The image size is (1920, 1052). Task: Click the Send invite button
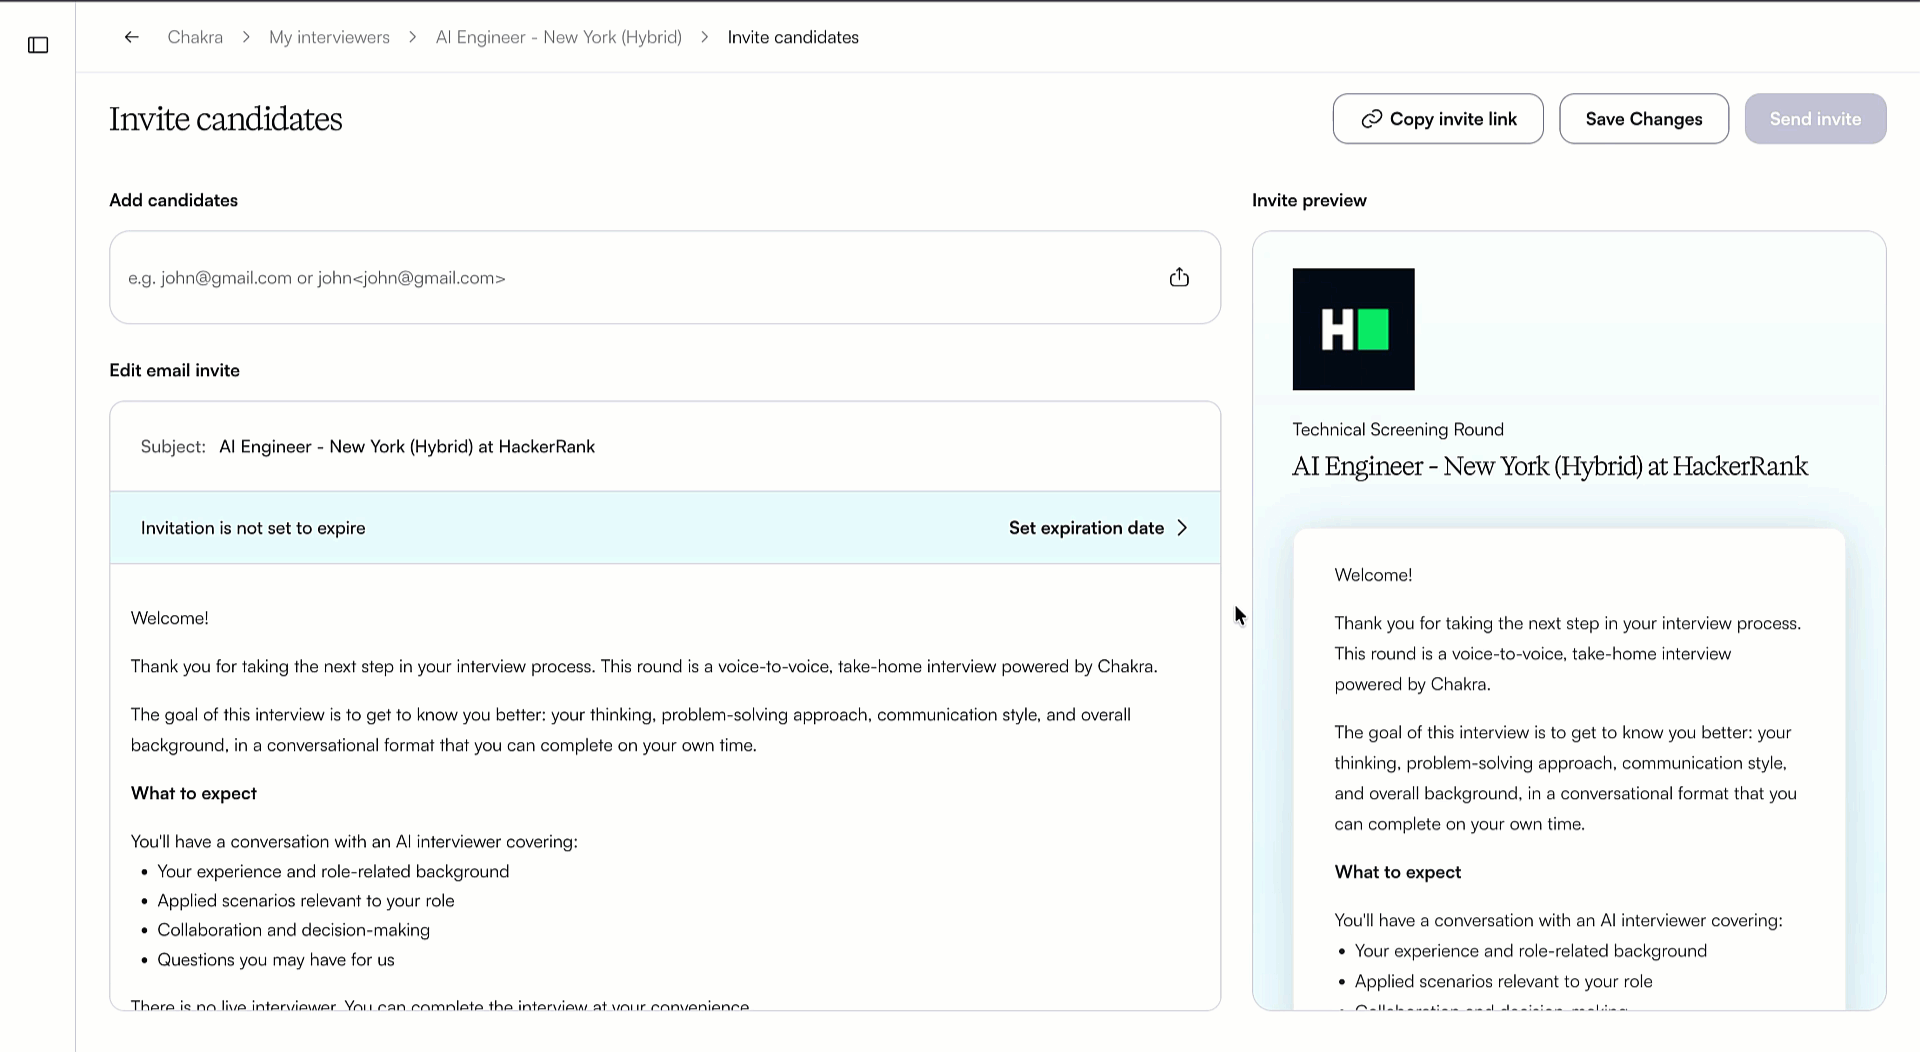tap(1815, 119)
